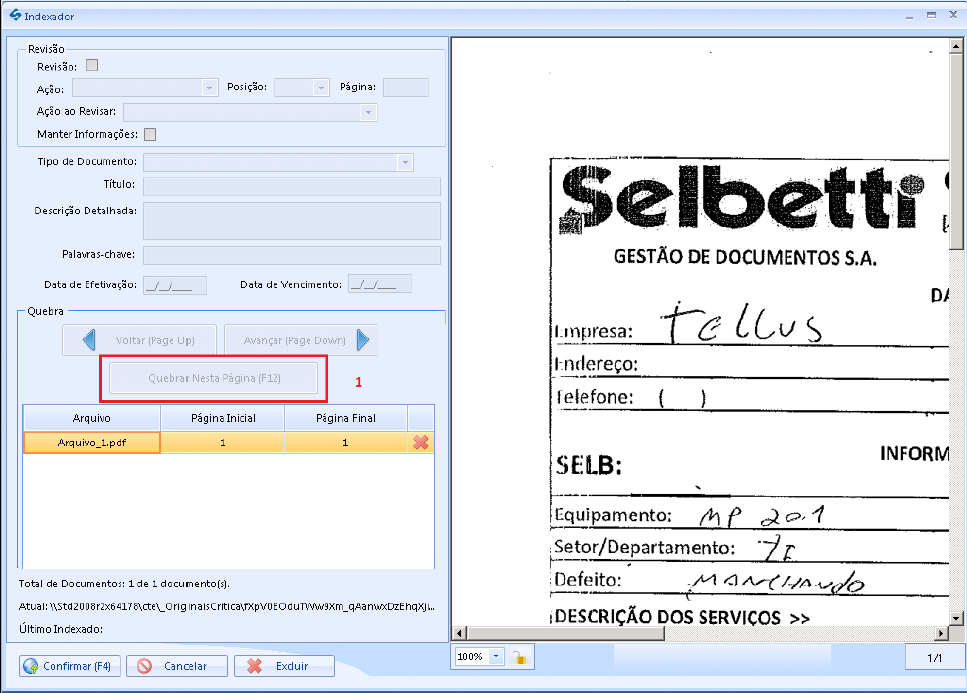The width and height of the screenshot is (967, 693).
Task: Sort by the Arquivo column header
Action: (92, 418)
